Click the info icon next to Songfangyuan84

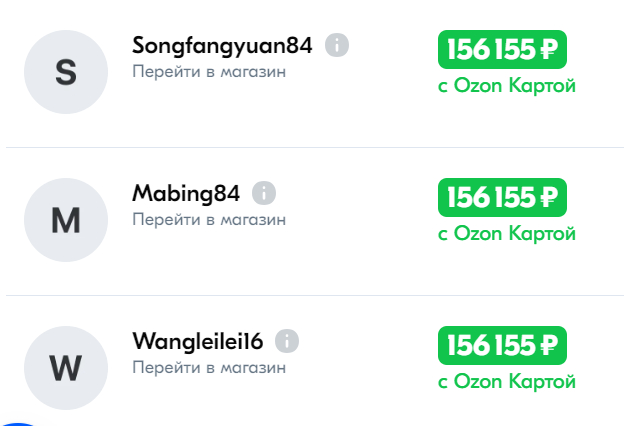337,46
